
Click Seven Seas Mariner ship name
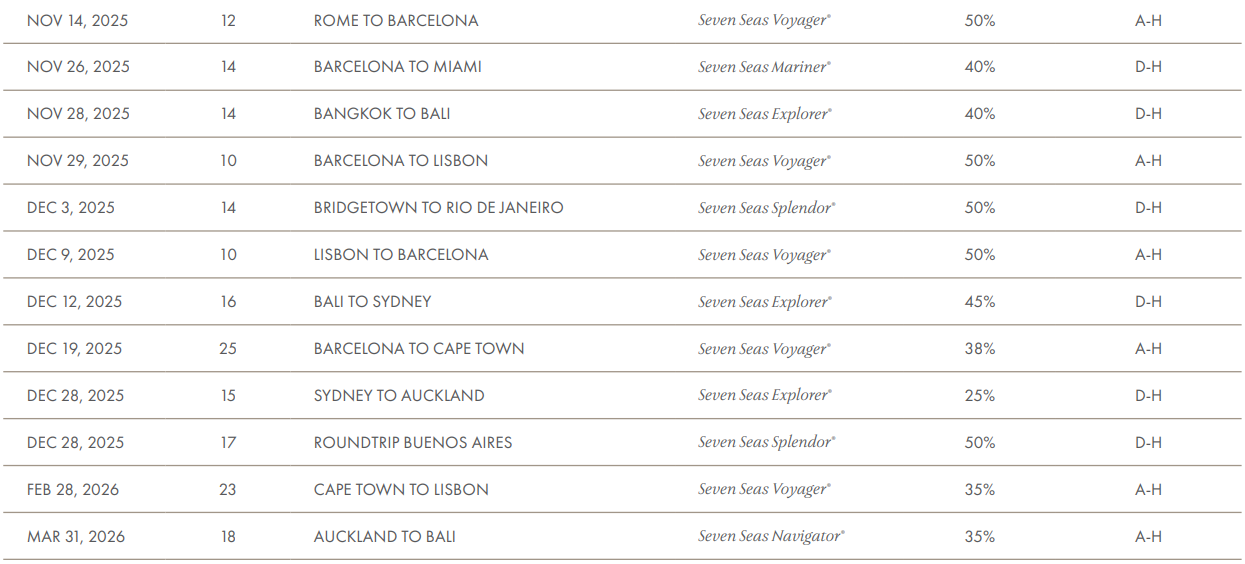764,67
